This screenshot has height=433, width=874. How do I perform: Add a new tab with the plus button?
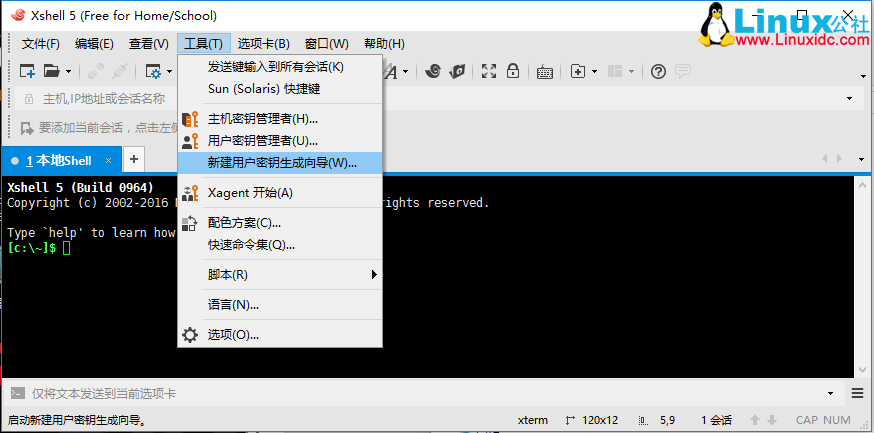point(134,159)
